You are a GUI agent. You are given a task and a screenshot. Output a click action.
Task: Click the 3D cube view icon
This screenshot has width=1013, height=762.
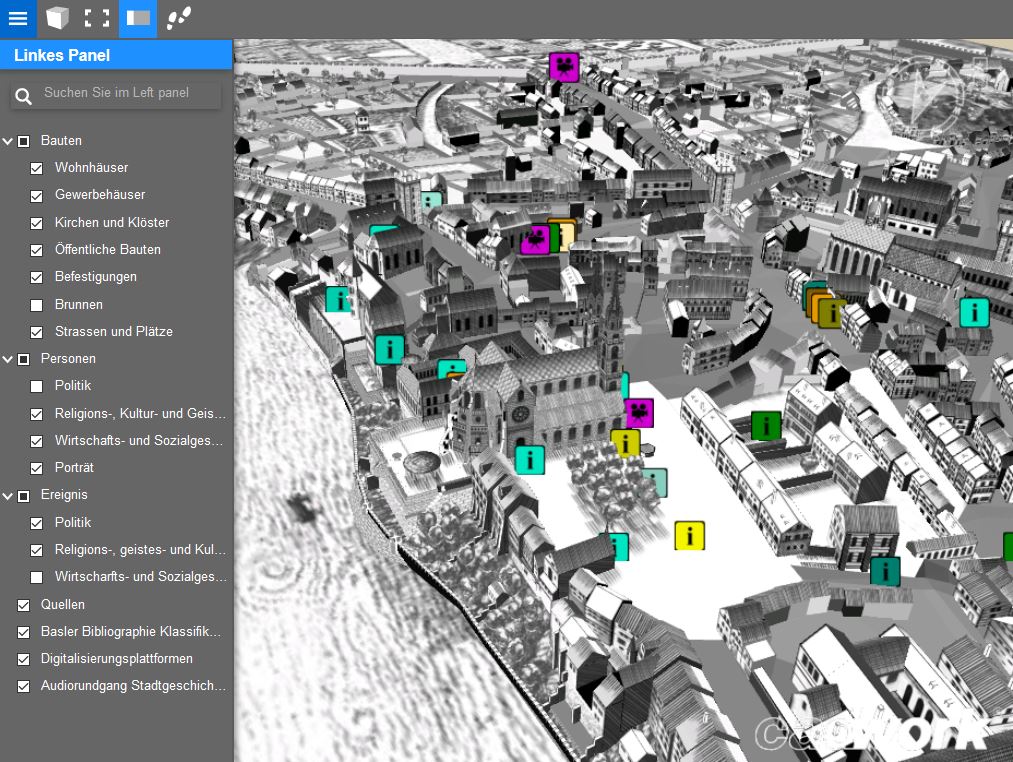58,18
